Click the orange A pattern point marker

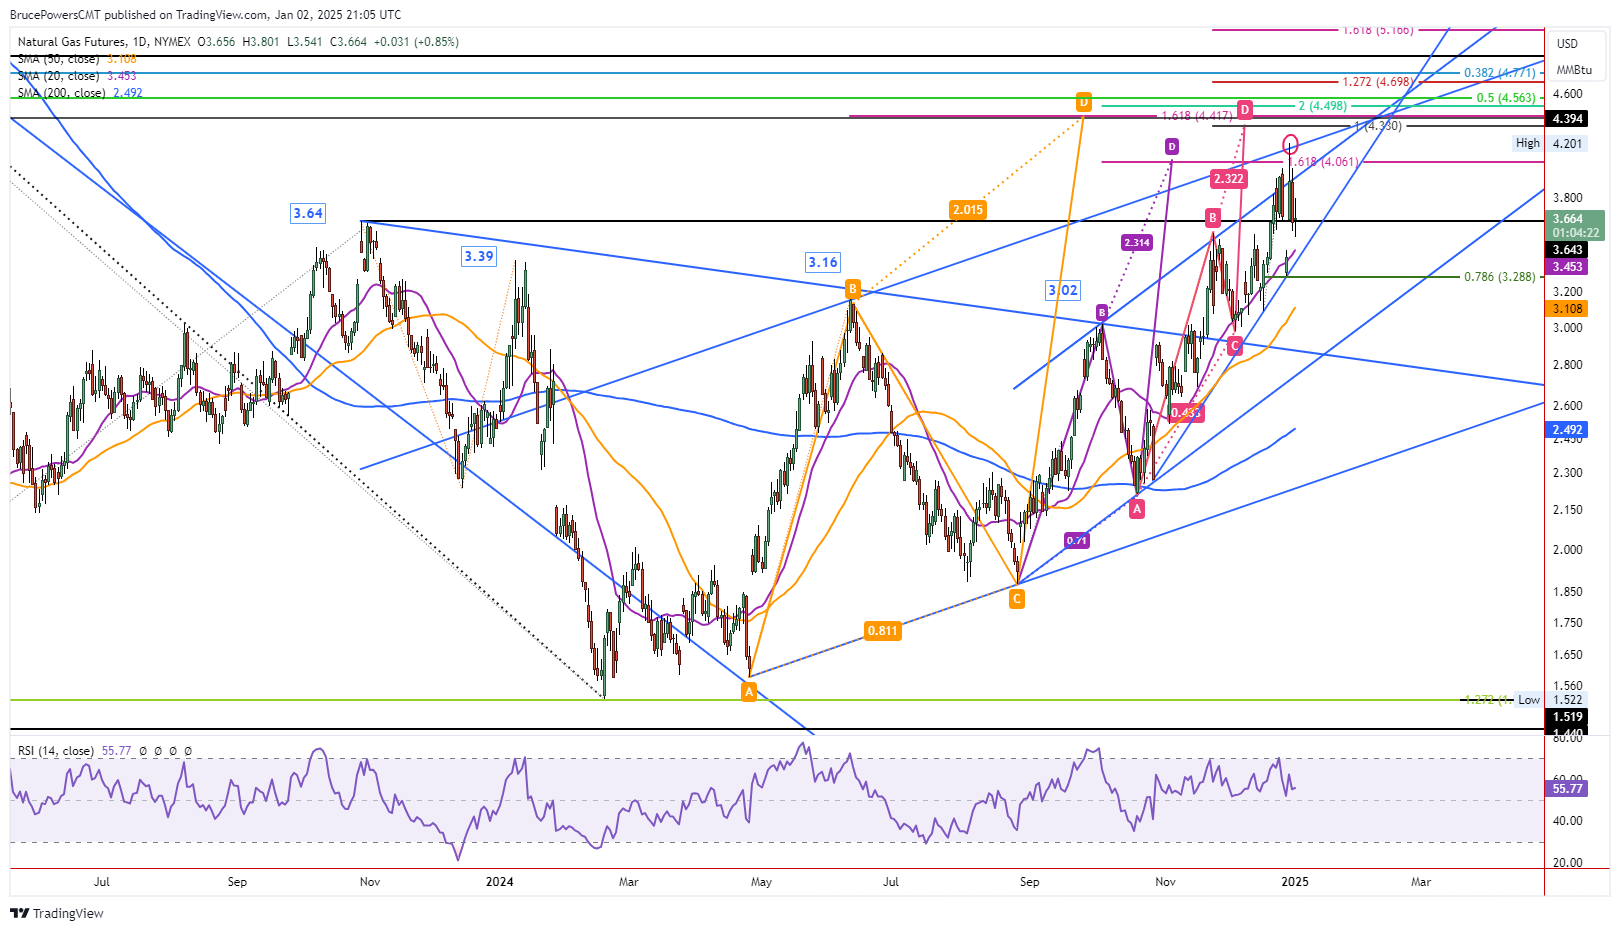click(x=749, y=692)
